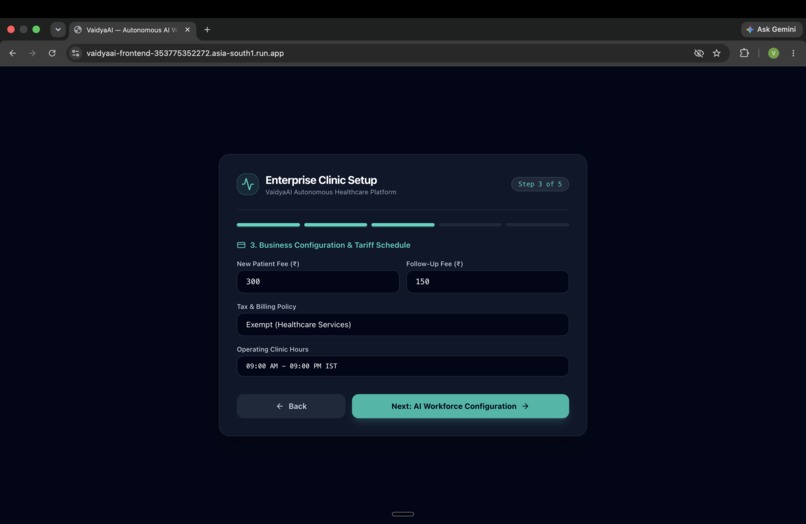
Task: Focus the New Patient Fee field
Action: pyautogui.click(x=318, y=281)
